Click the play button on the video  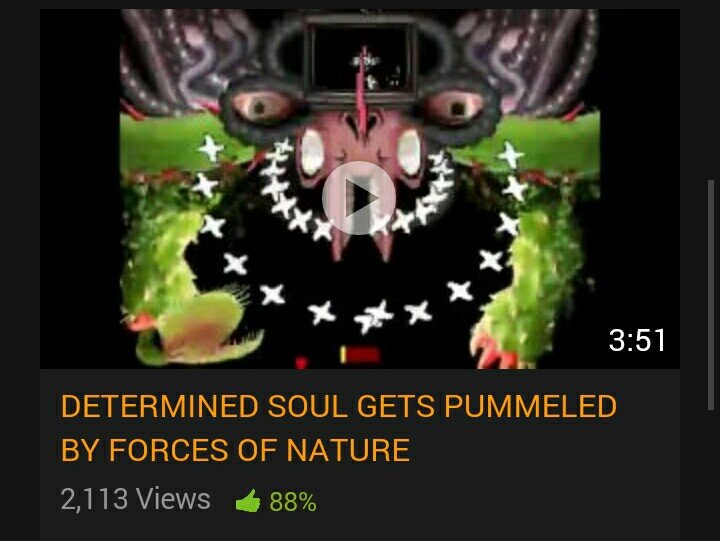[x=359, y=198]
